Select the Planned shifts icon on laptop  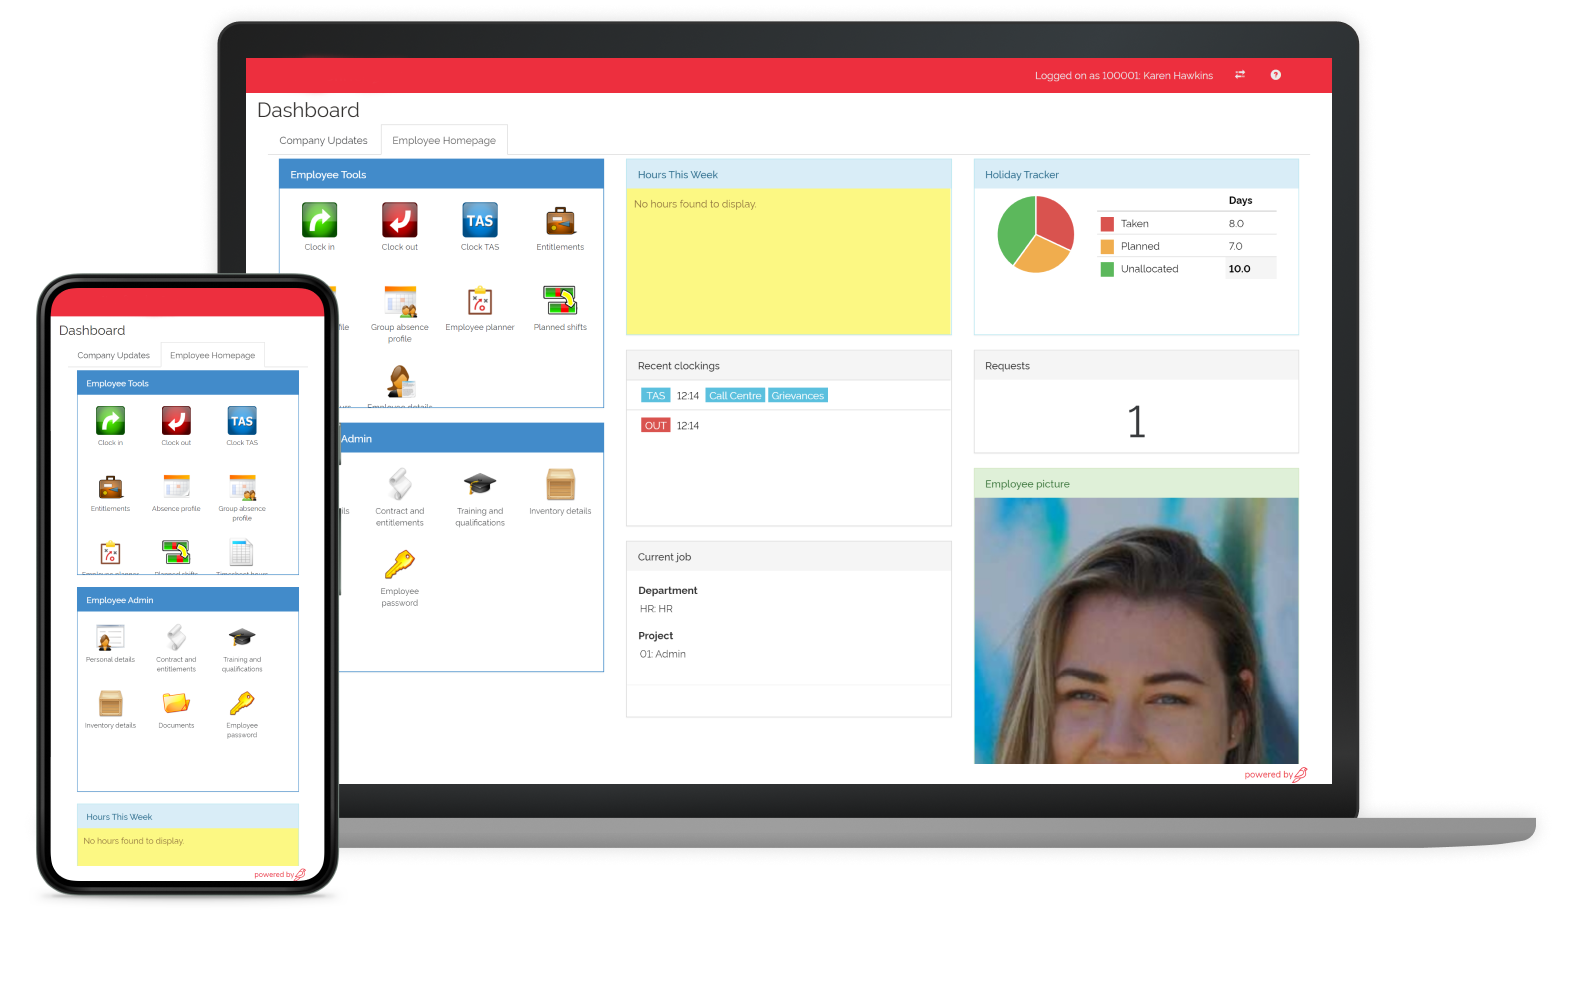[560, 301]
